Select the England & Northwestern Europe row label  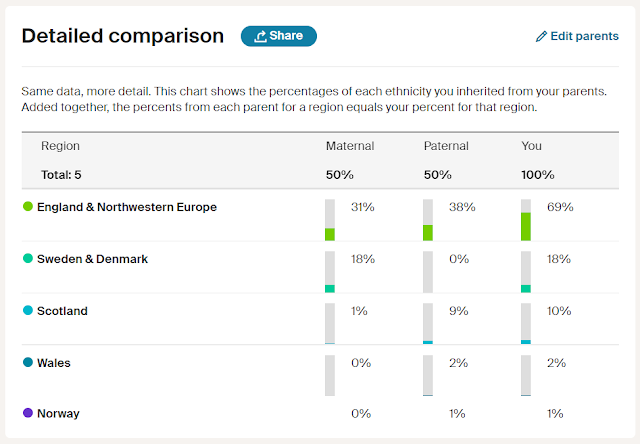pyautogui.click(x=127, y=207)
